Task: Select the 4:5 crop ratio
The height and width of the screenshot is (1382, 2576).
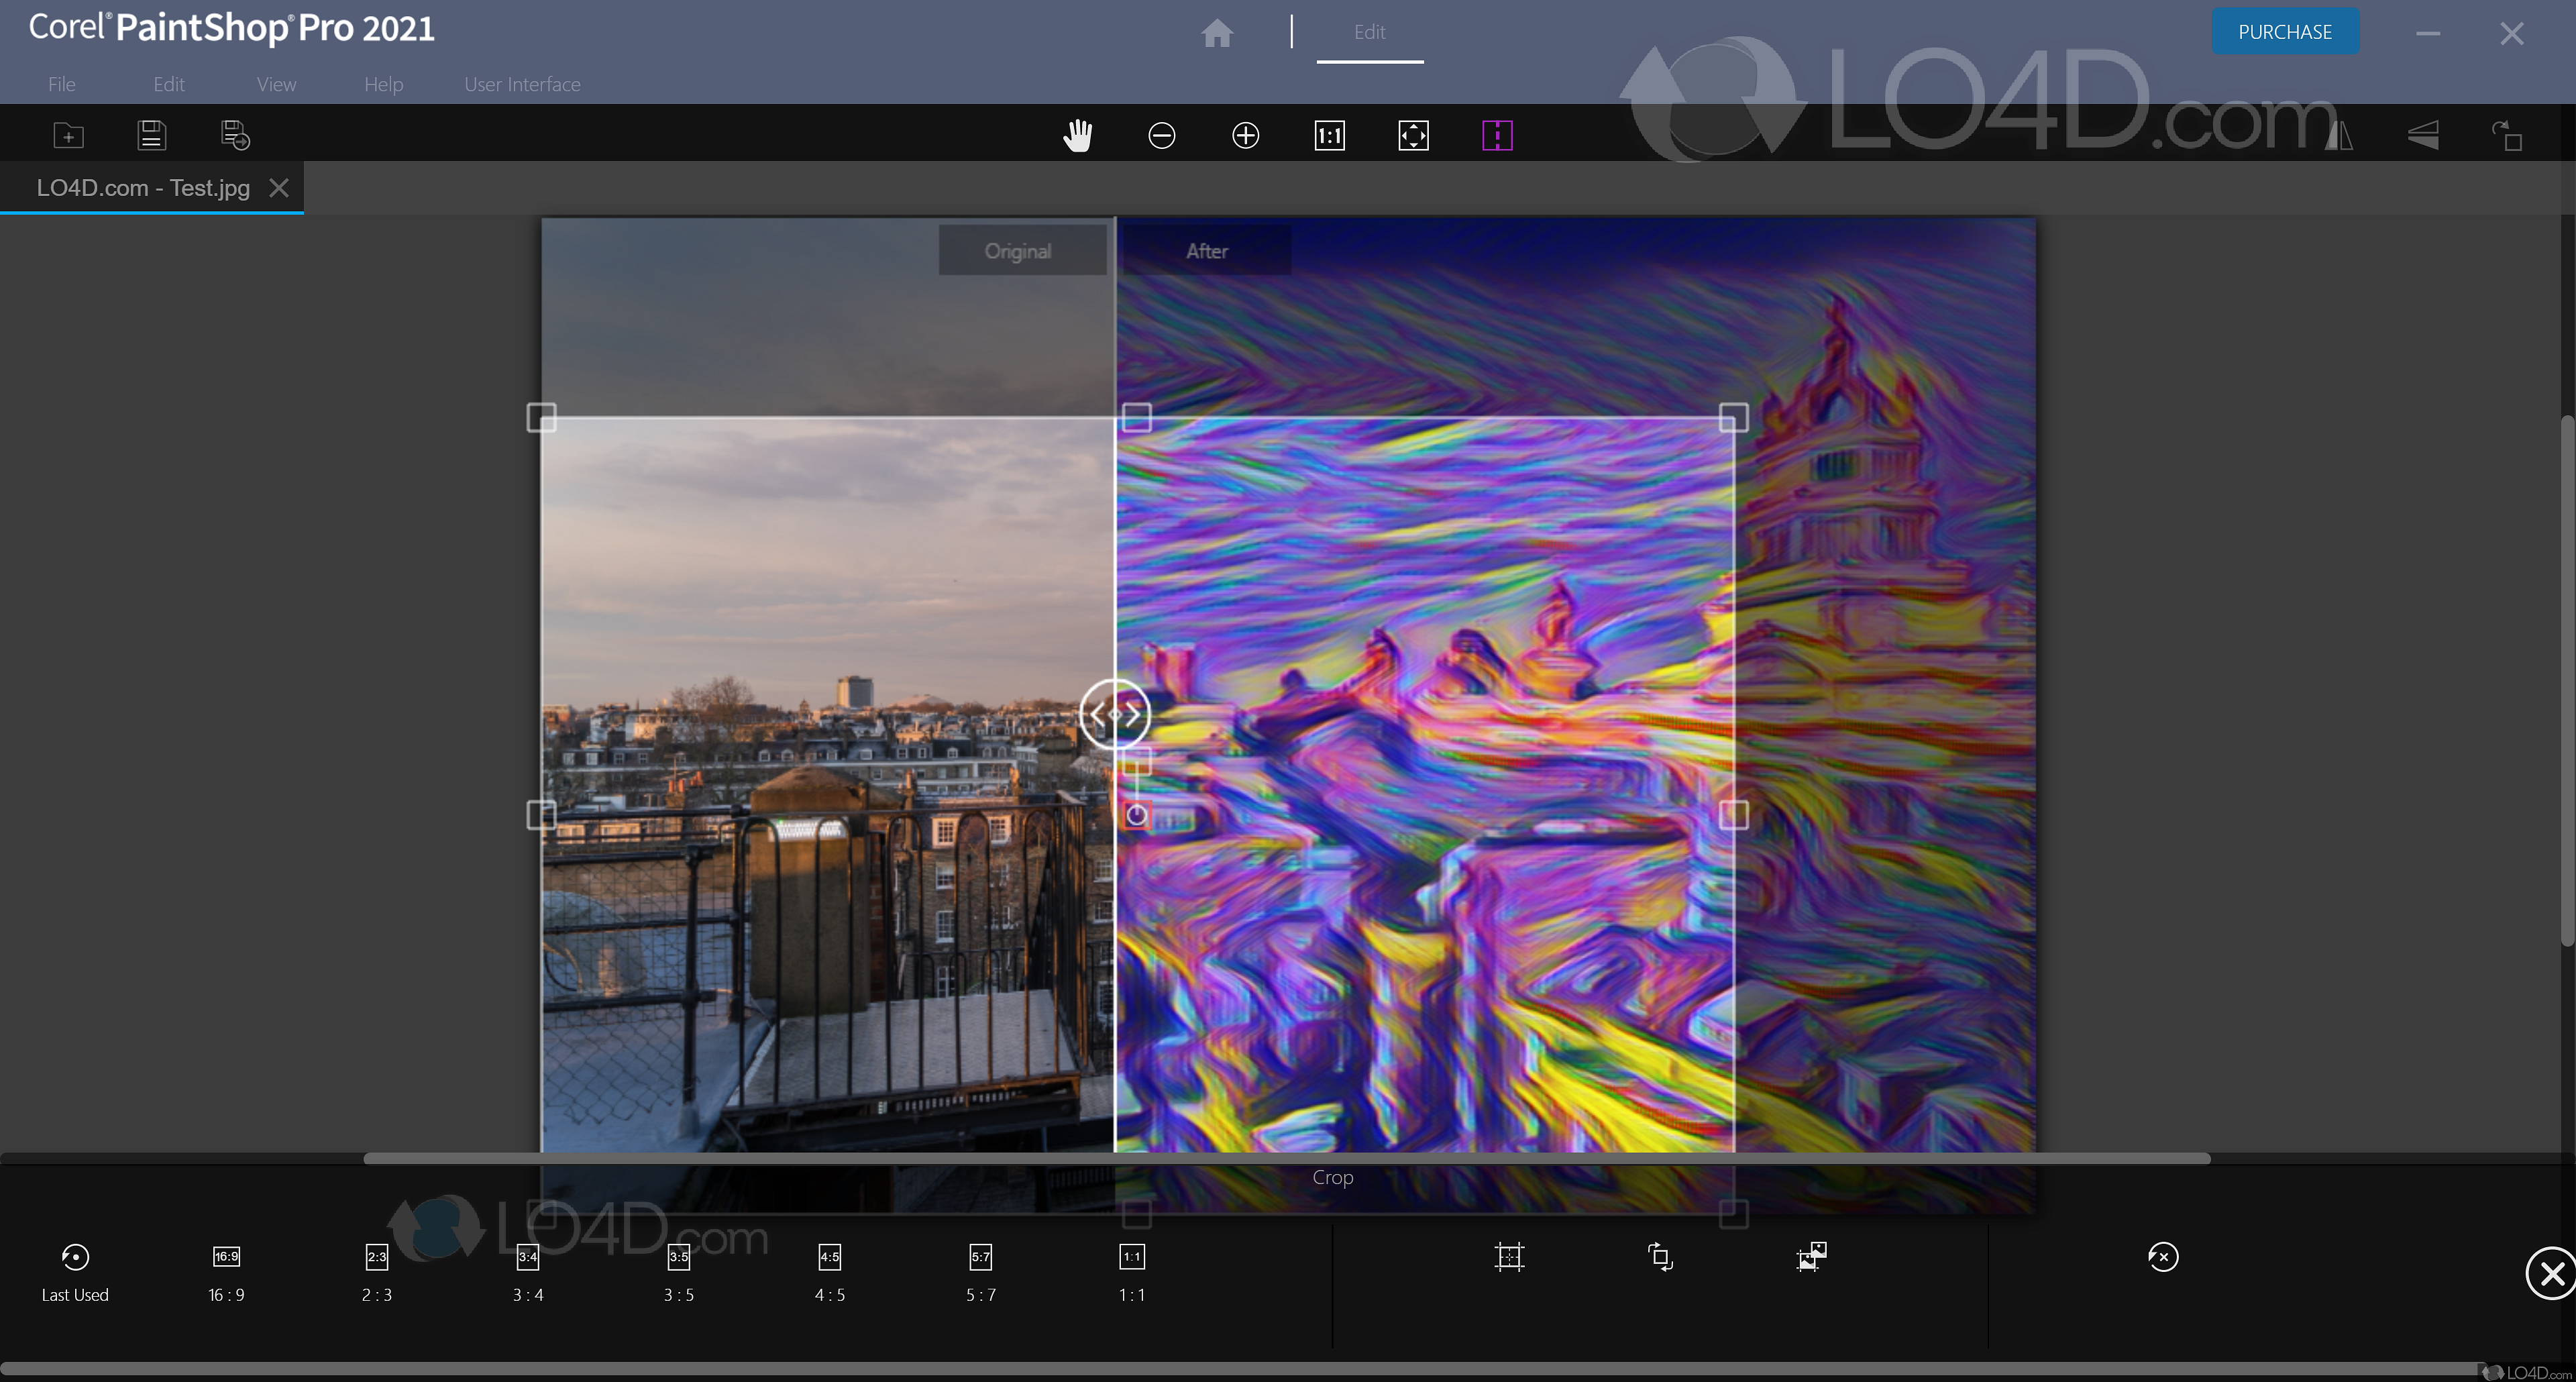Action: pos(830,1272)
